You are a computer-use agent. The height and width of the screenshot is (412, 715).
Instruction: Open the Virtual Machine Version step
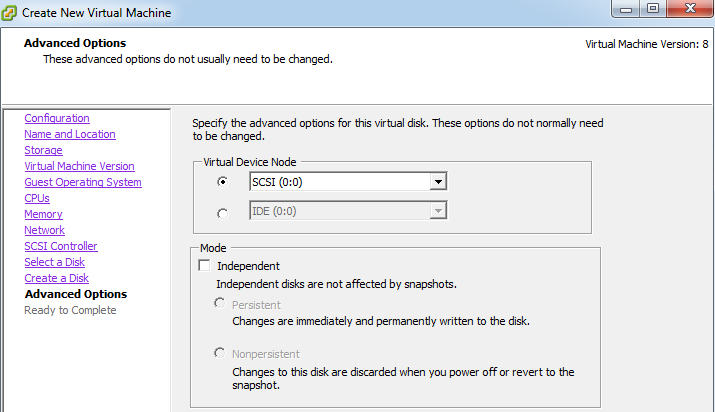pos(79,166)
